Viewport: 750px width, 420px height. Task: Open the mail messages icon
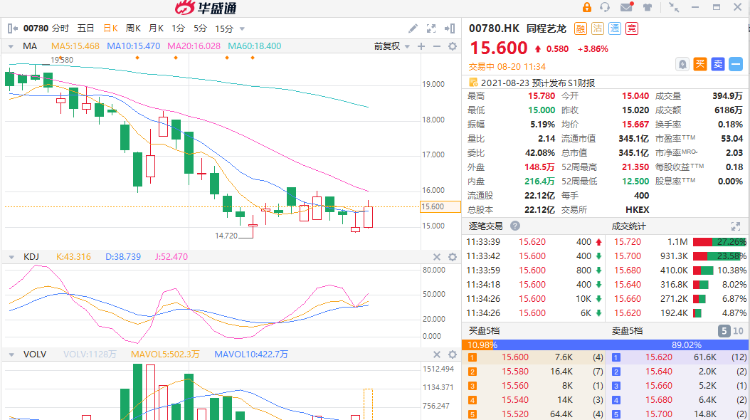point(627,7)
